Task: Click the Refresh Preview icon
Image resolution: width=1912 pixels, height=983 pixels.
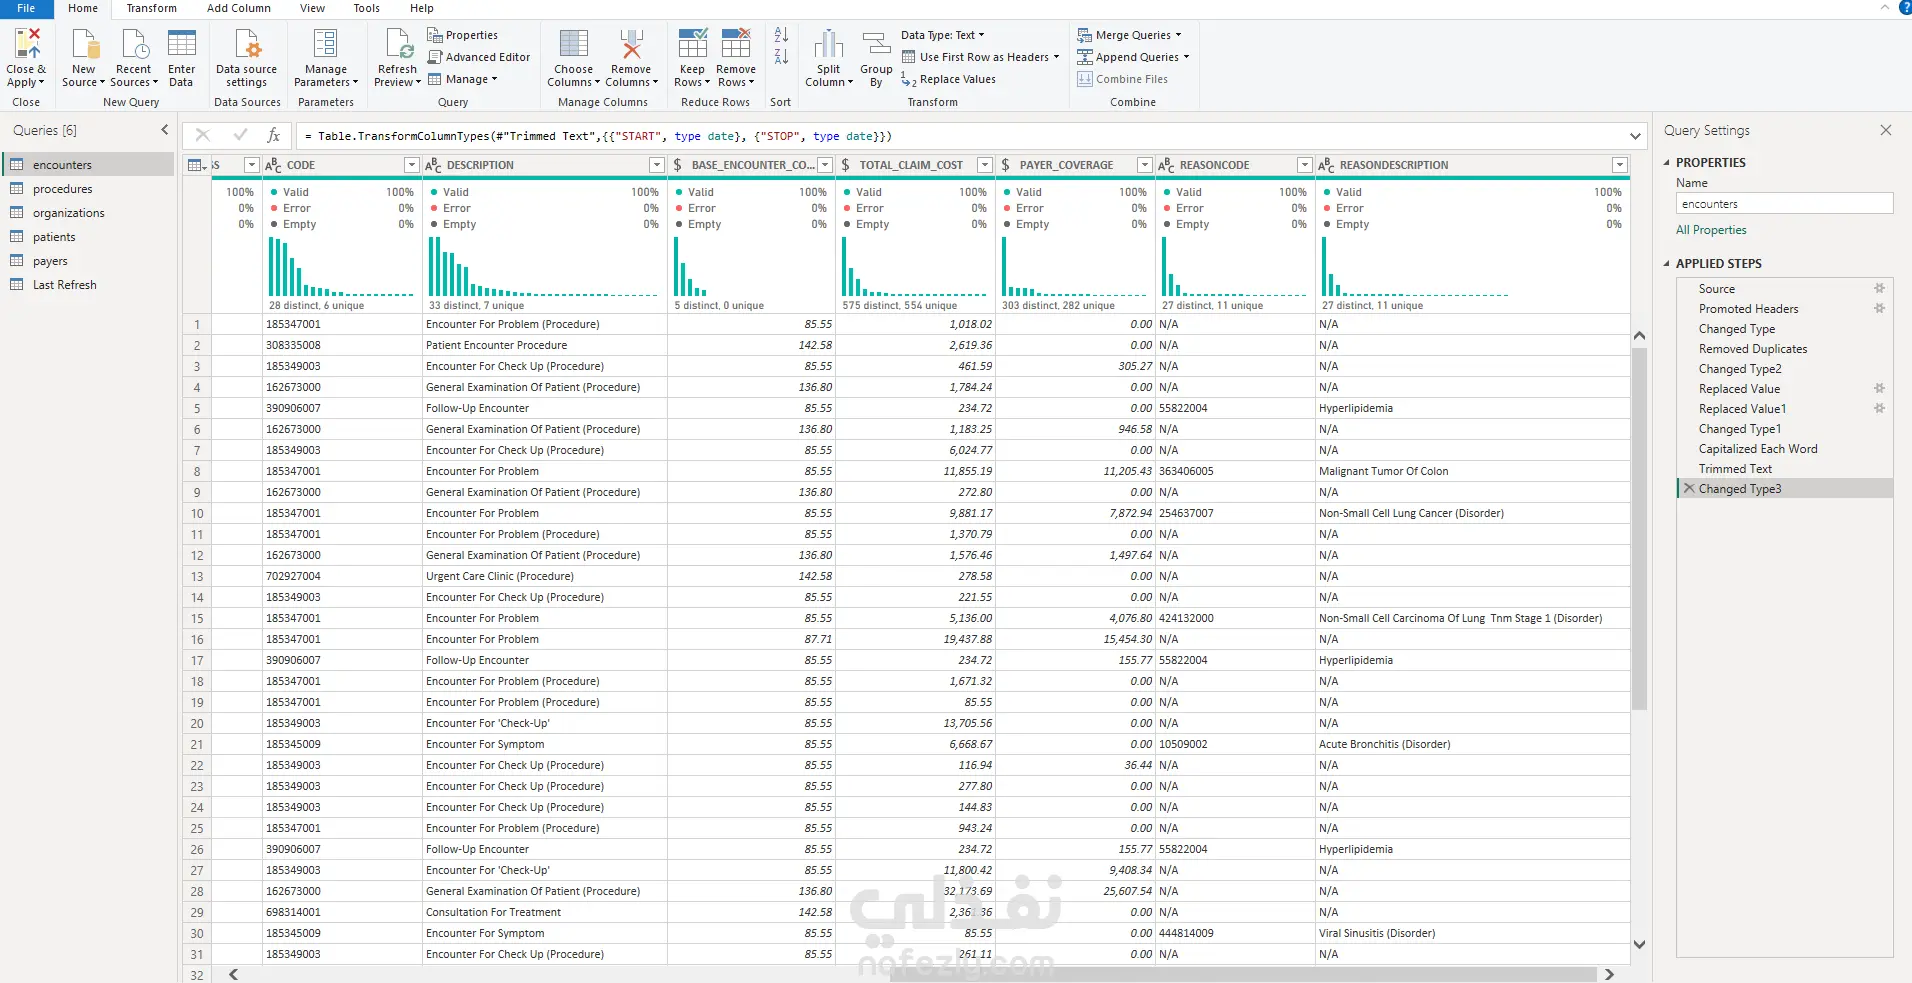Action: tap(398, 44)
